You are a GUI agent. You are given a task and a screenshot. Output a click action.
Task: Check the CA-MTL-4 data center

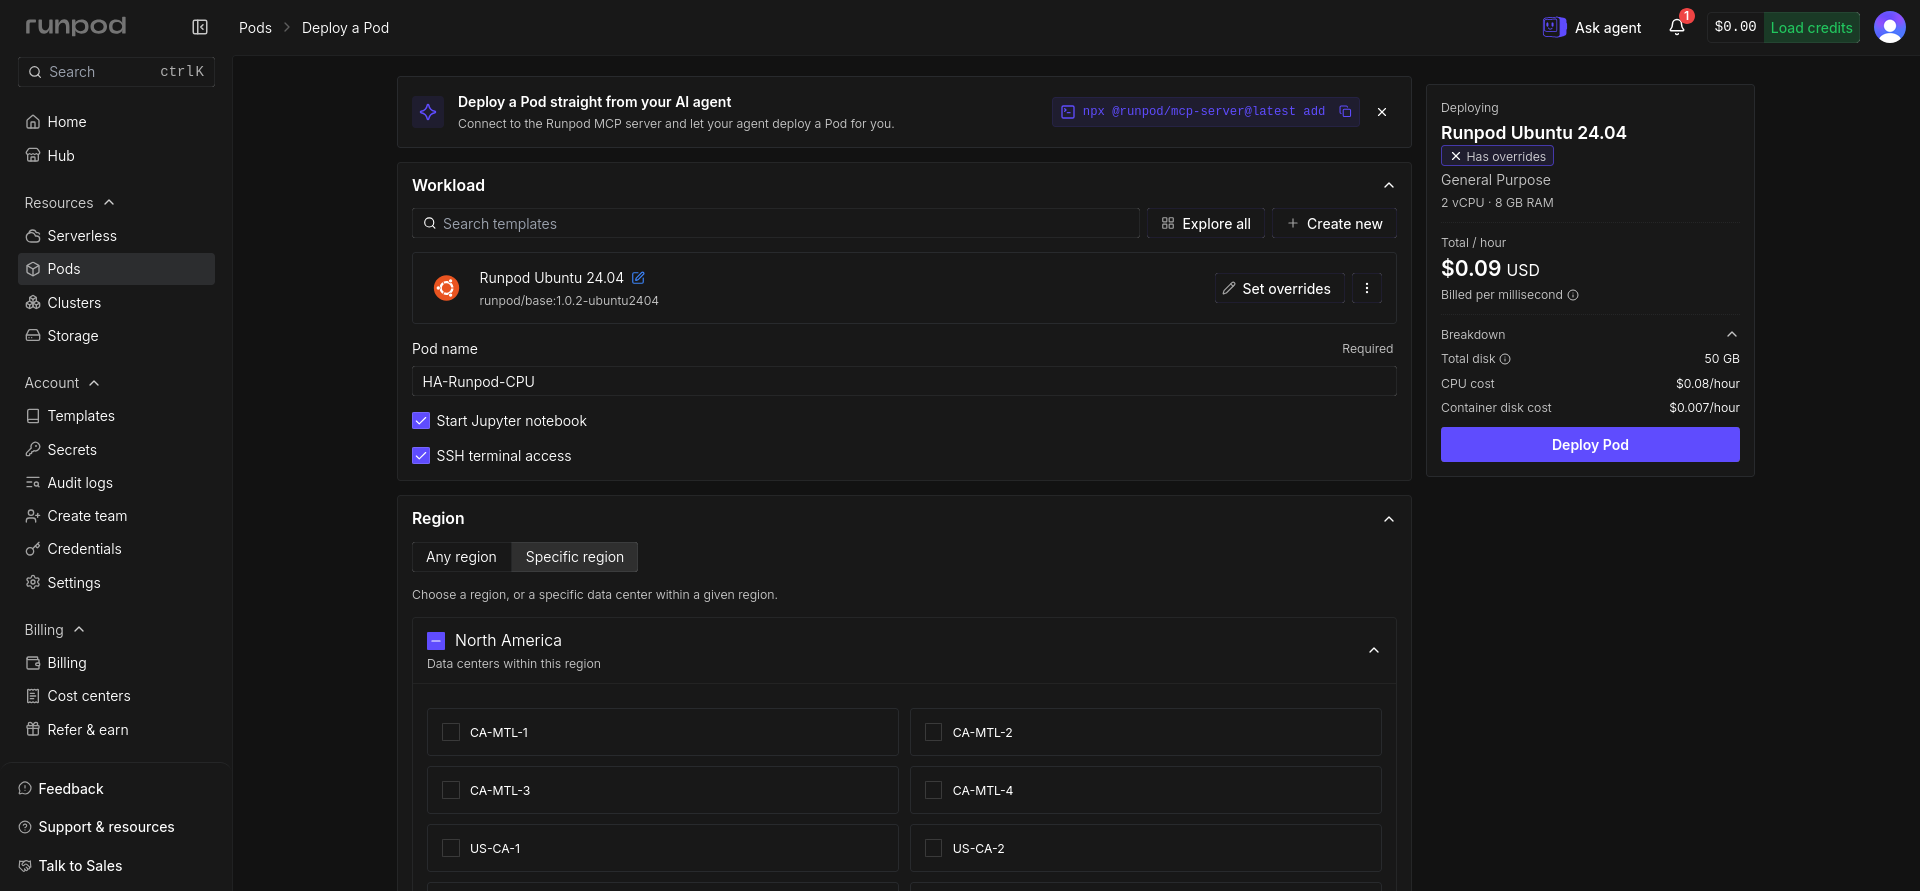tap(934, 791)
